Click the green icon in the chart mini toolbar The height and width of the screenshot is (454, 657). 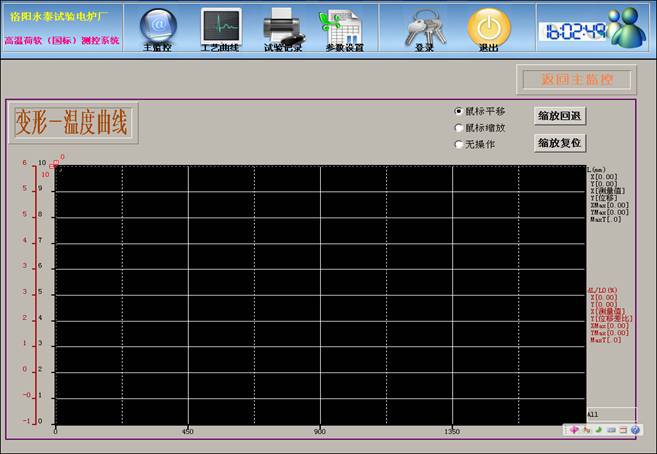(598, 430)
